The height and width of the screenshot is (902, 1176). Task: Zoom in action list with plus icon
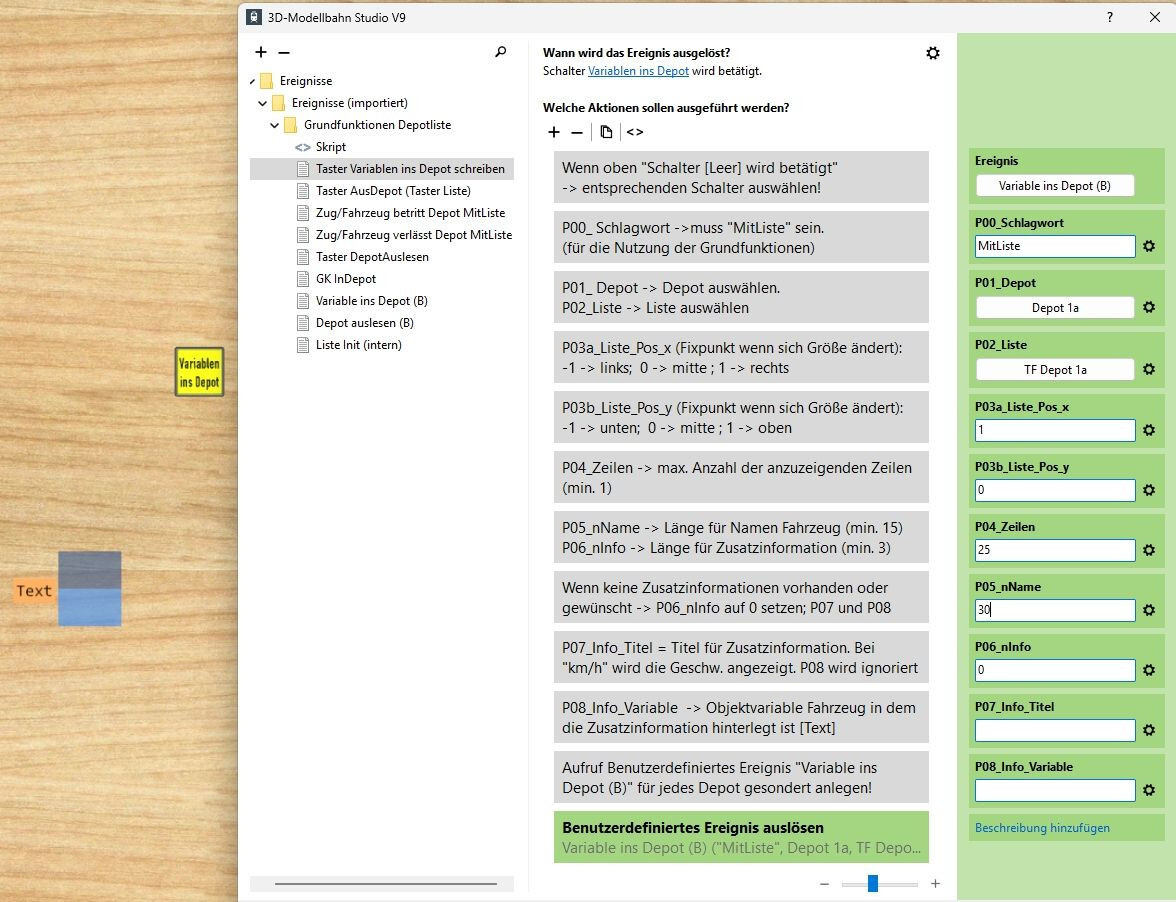tap(935, 884)
